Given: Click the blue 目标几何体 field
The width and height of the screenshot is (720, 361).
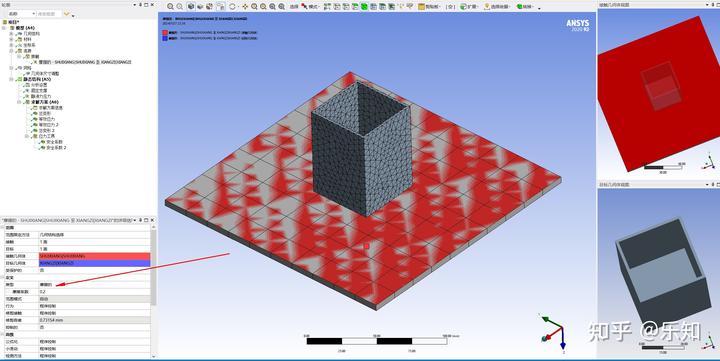Looking at the screenshot, I should [x=95, y=263].
